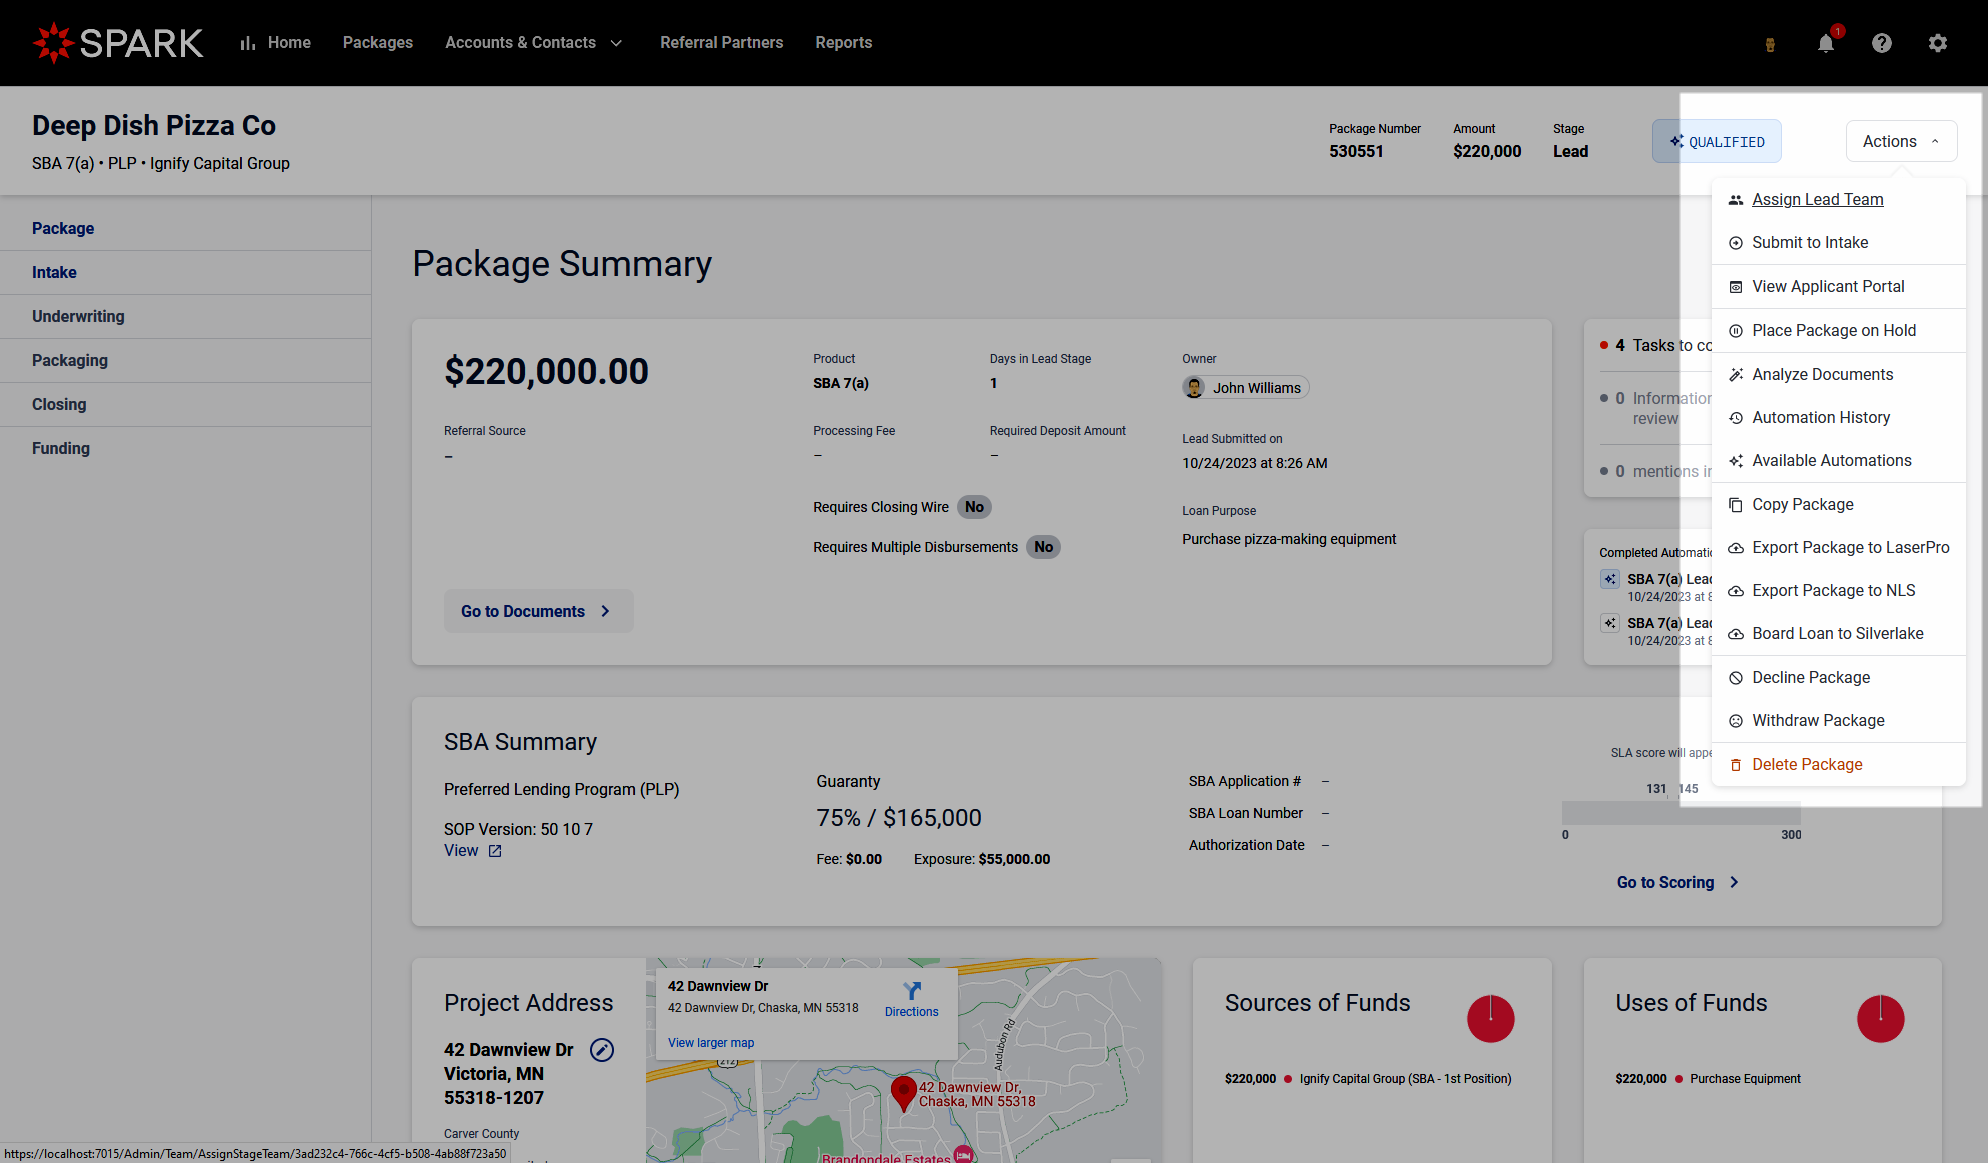Click the package number '530551'

pyautogui.click(x=1356, y=152)
